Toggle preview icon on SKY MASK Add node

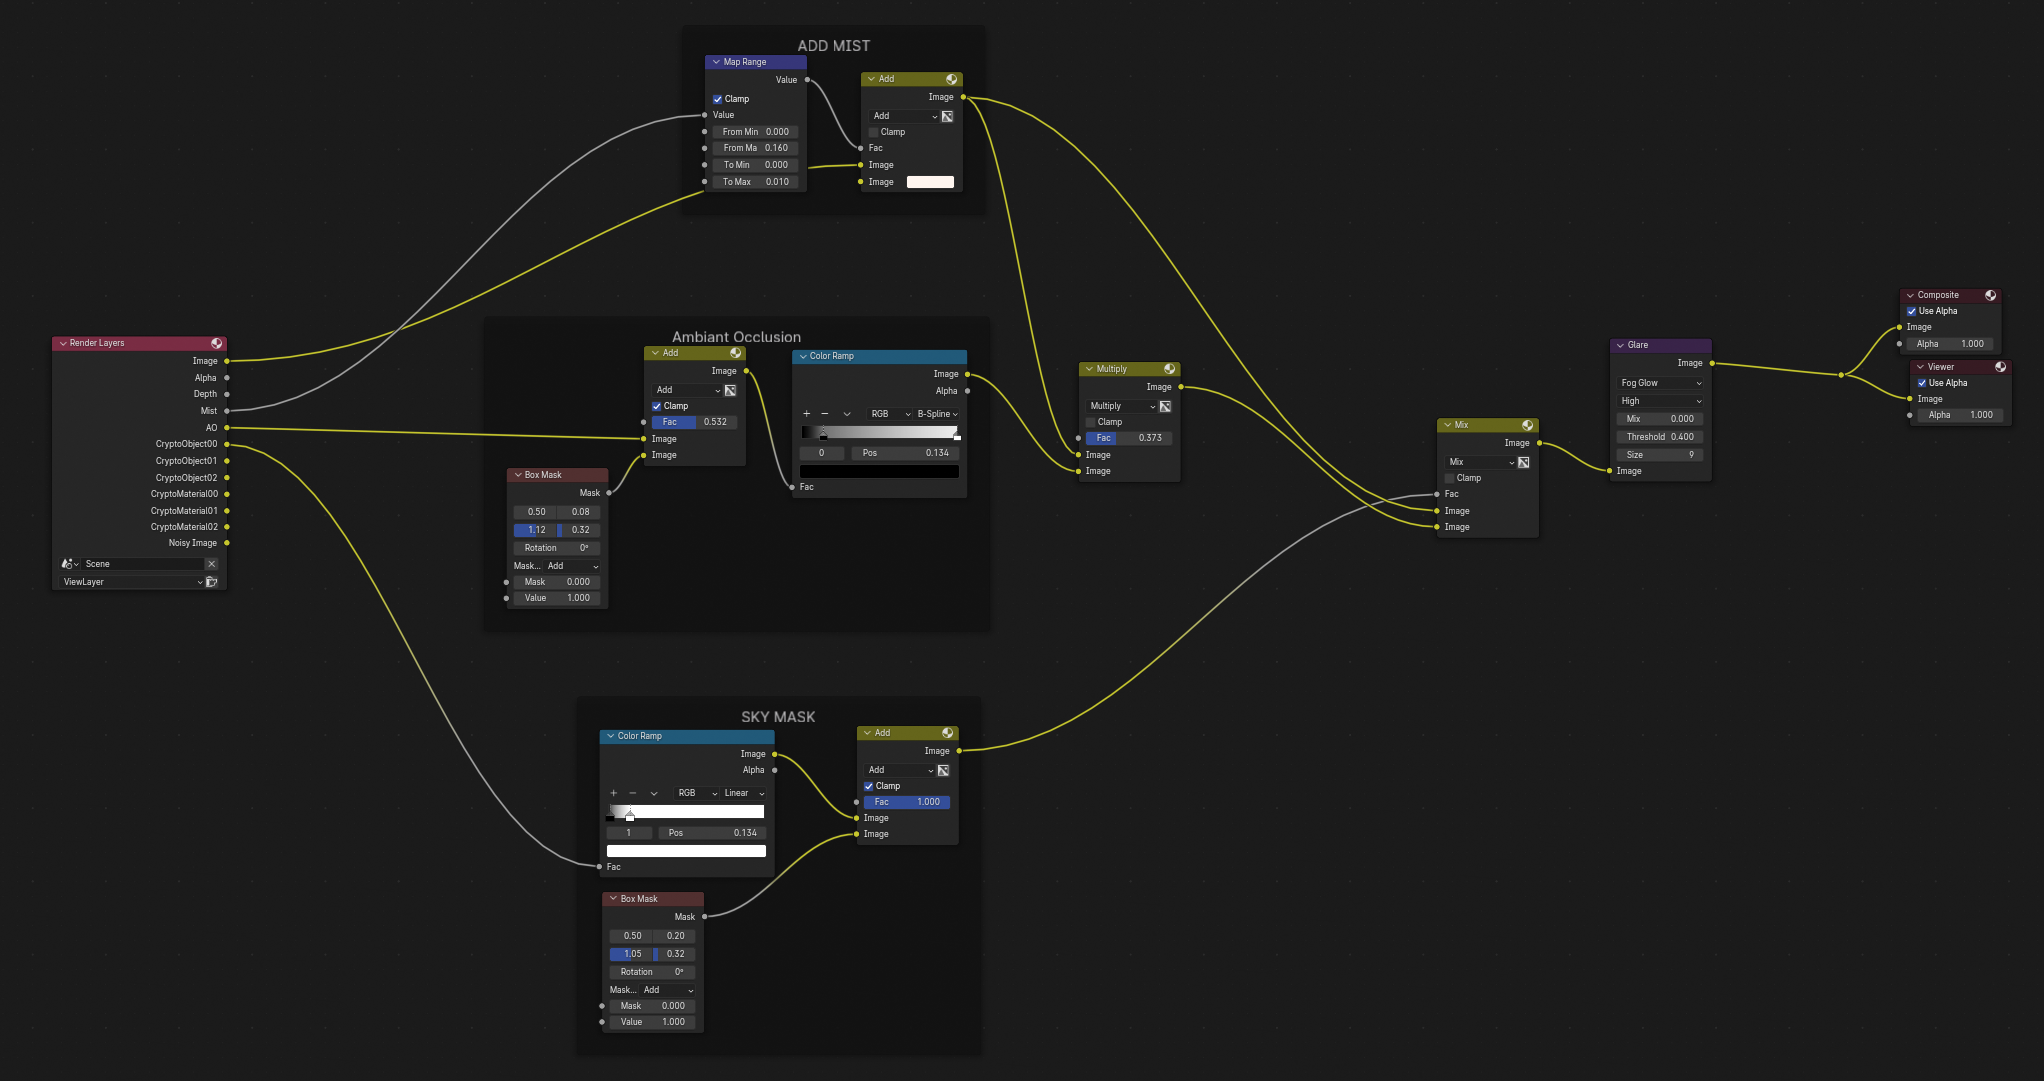pyautogui.click(x=947, y=733)
